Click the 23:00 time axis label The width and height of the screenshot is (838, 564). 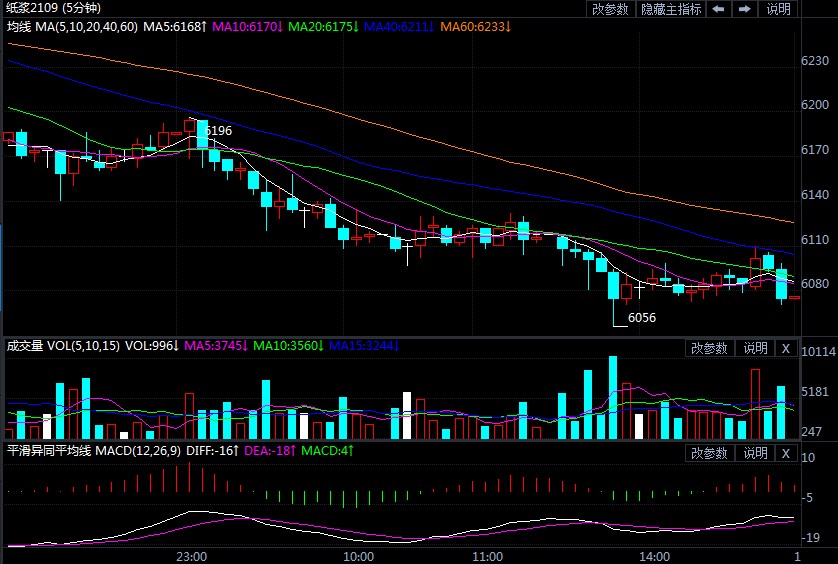(x=191, y=555)
